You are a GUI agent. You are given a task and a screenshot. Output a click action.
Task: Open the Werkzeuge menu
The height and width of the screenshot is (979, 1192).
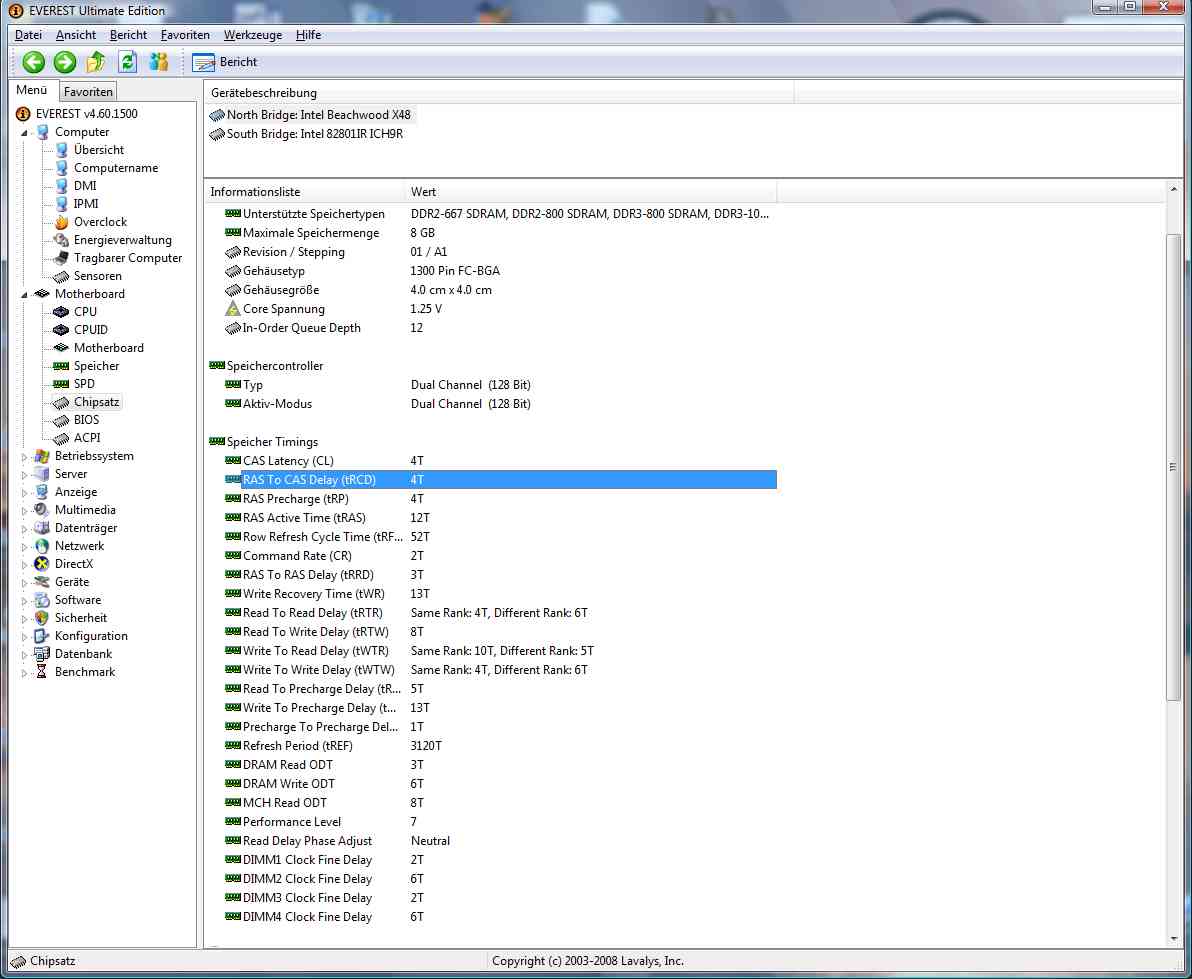coord(252,35)
